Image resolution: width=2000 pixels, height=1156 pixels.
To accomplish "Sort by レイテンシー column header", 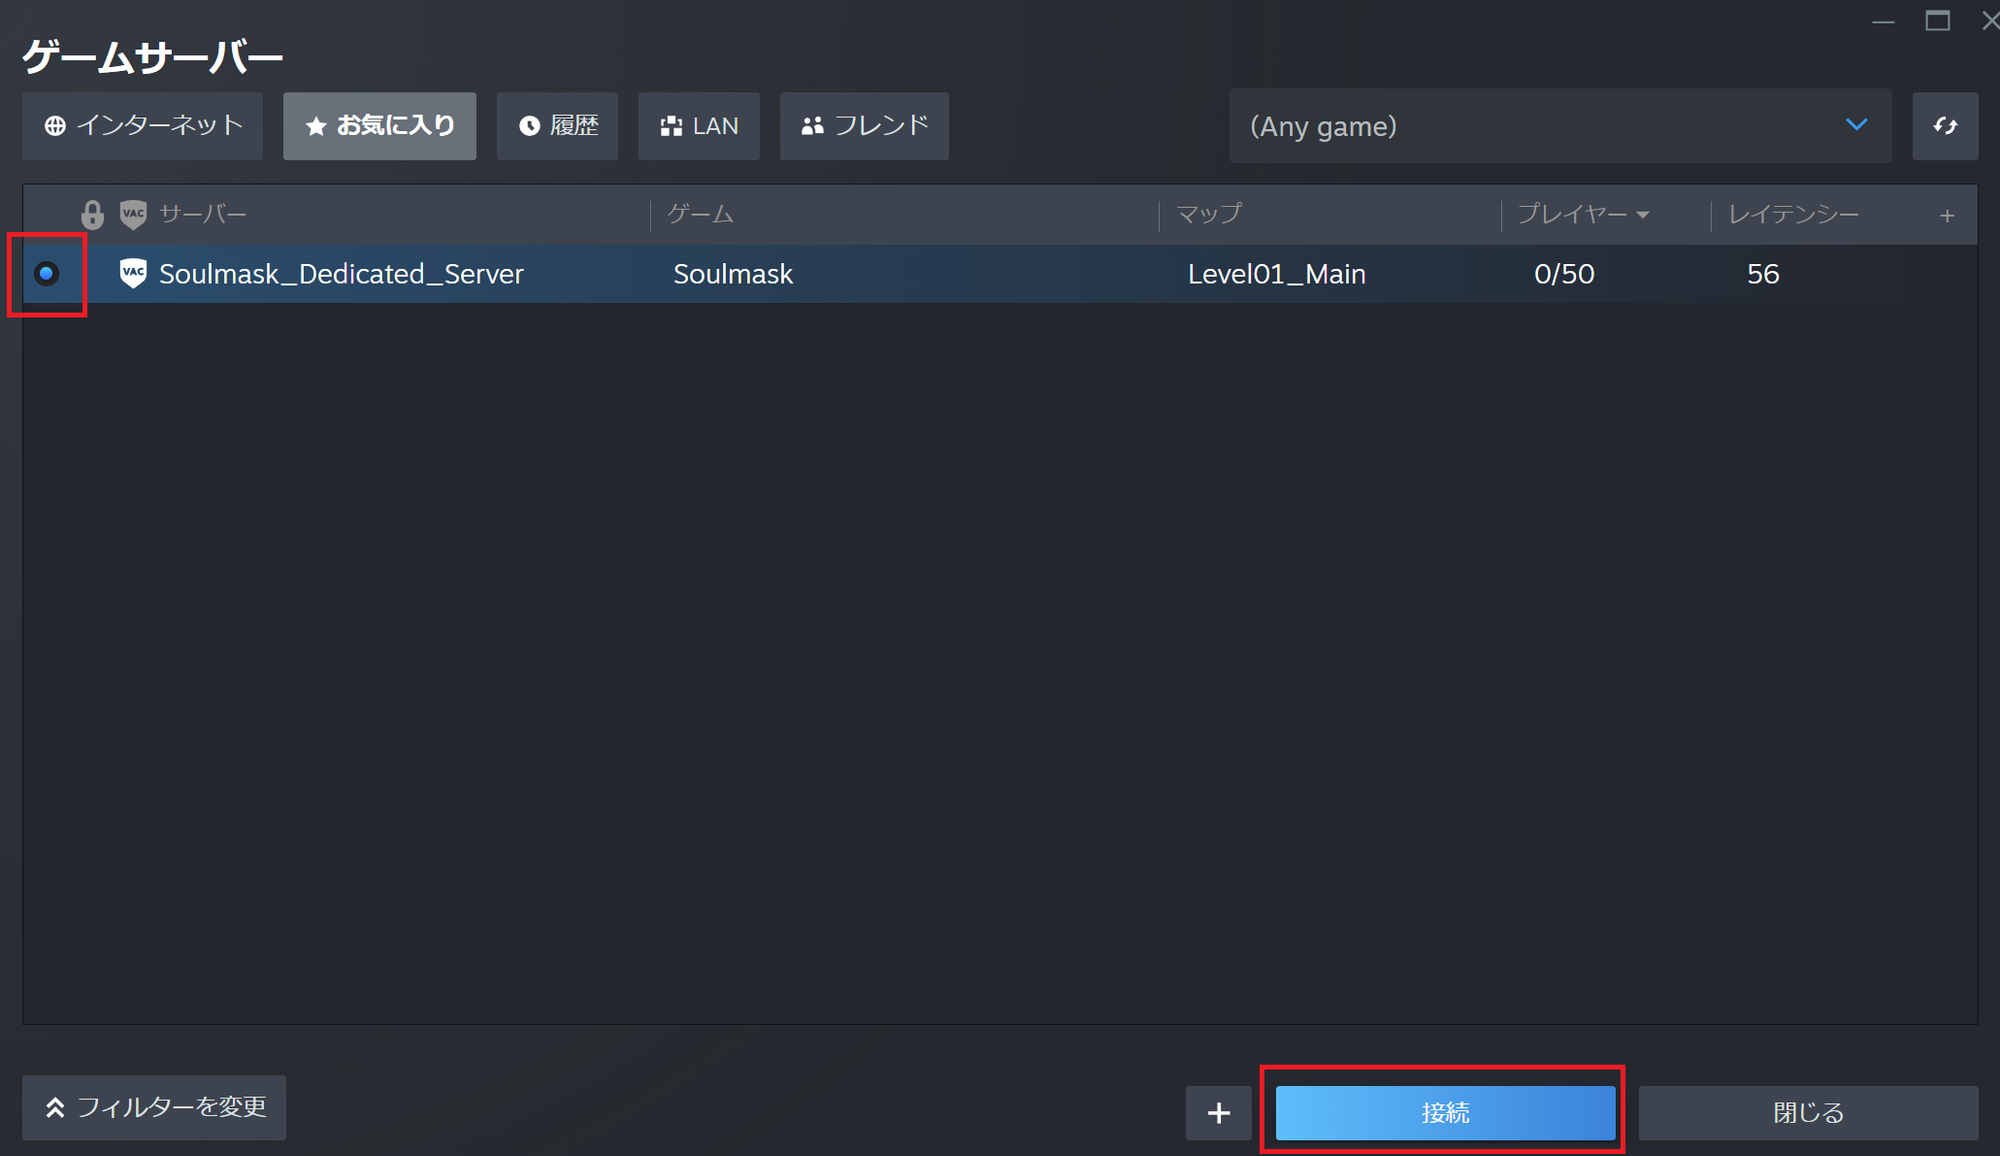I will [x=1794, y=214].
